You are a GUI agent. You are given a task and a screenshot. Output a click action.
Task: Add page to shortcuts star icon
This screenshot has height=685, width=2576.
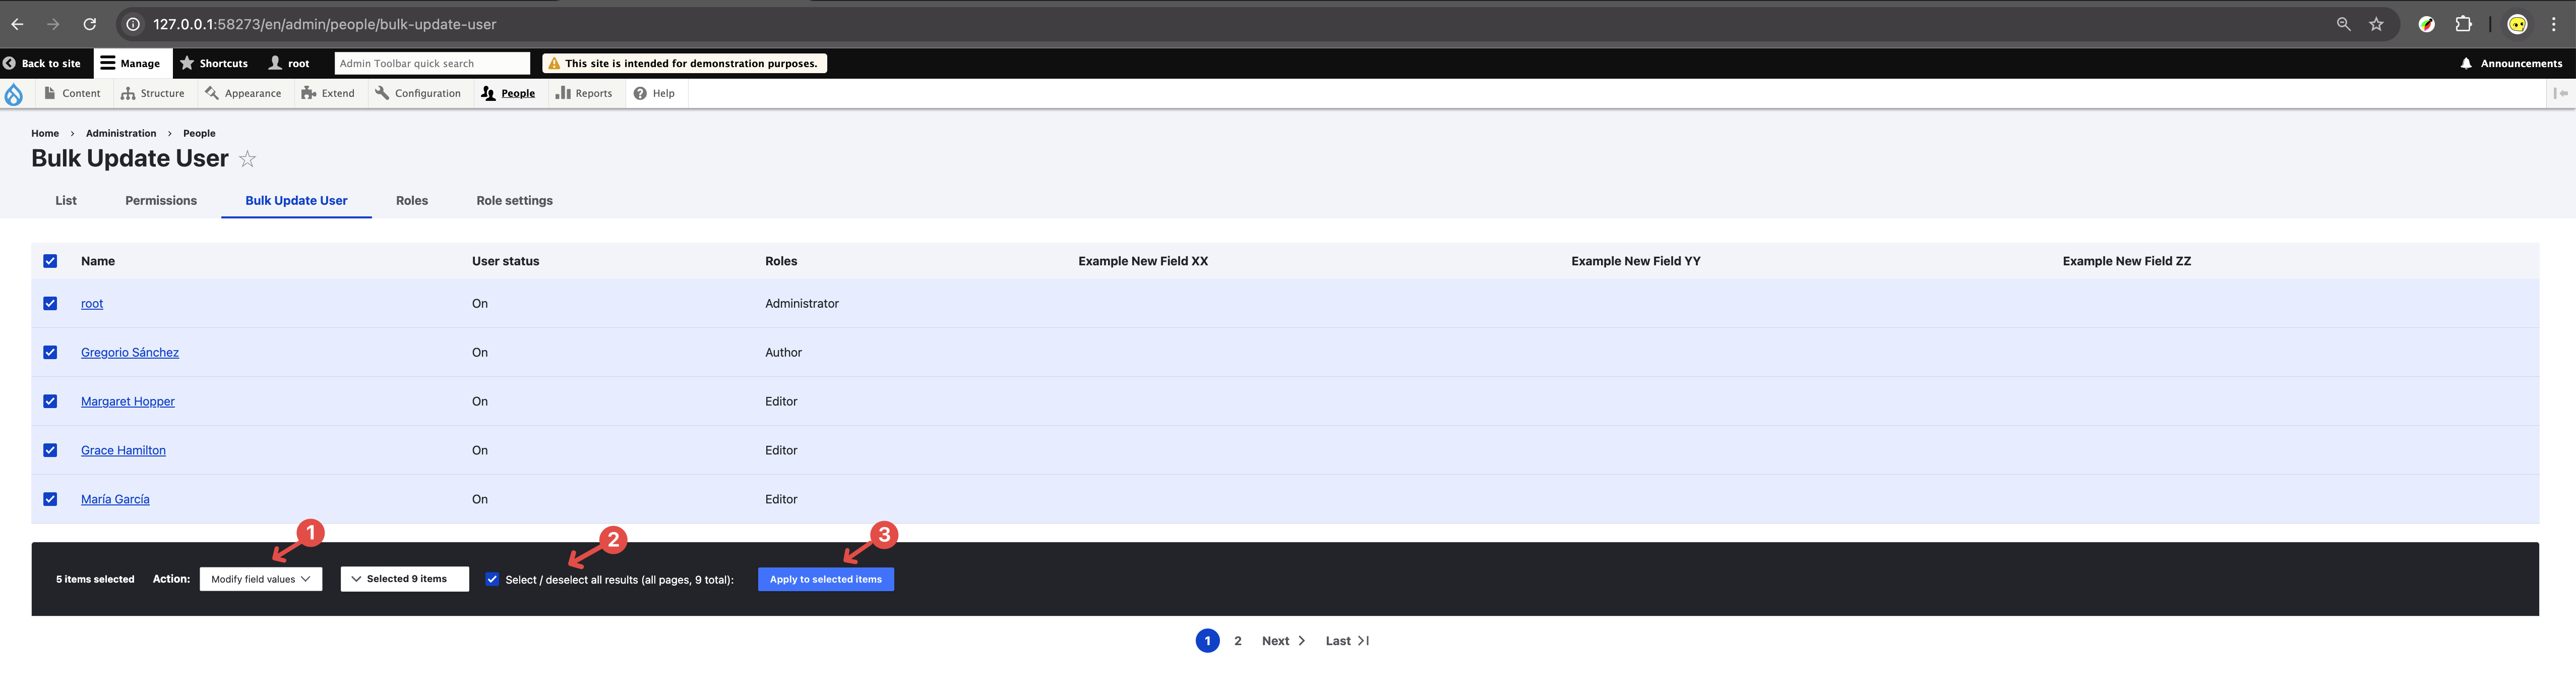click(248, 159)
